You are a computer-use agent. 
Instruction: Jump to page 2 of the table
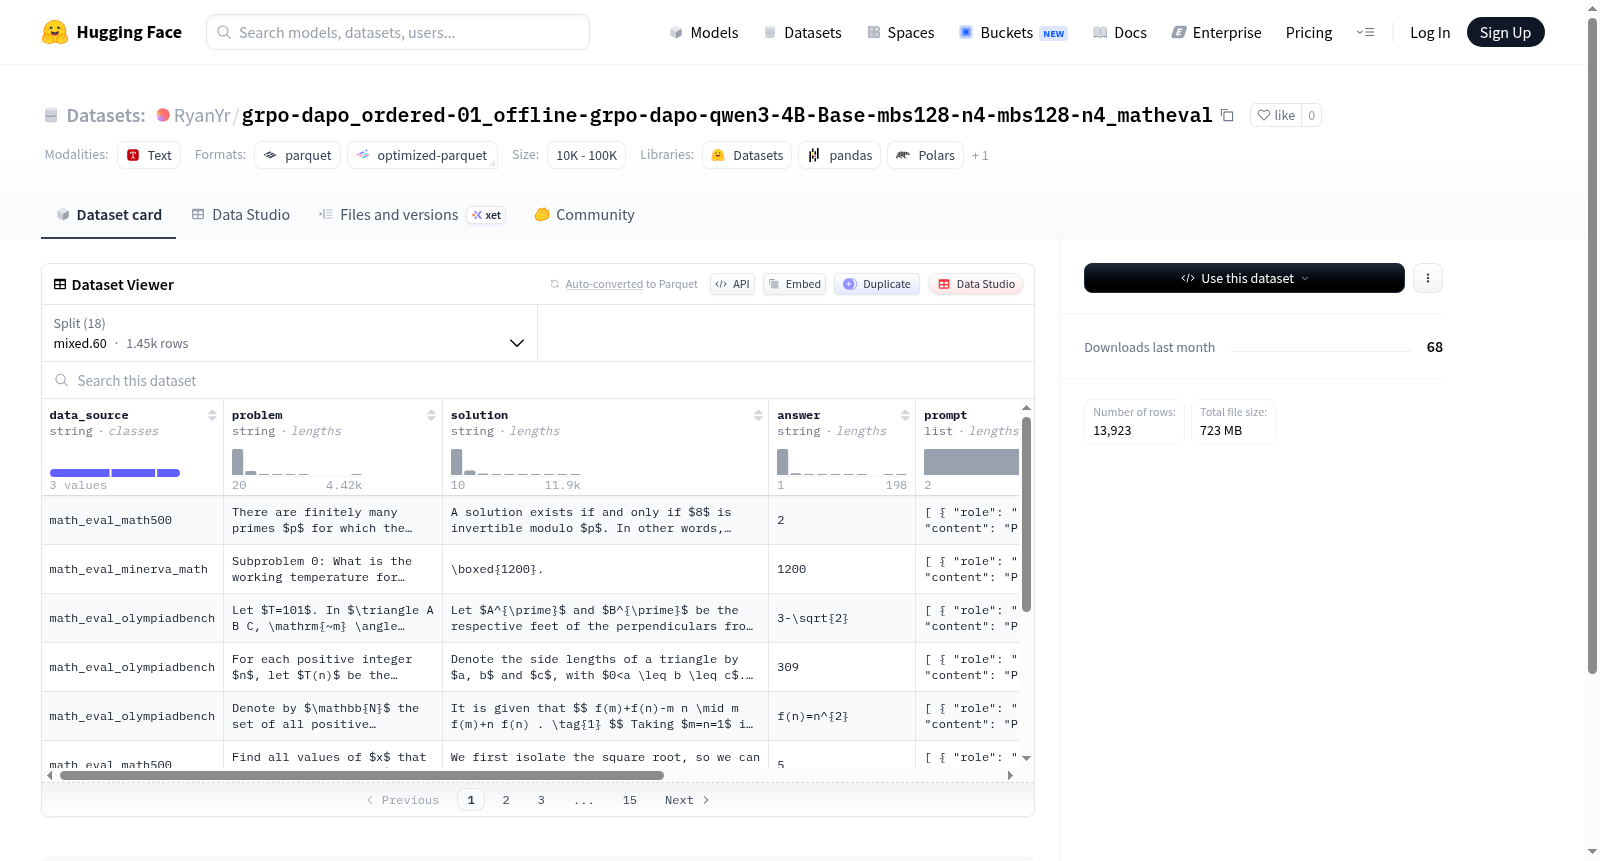[506, 800]
